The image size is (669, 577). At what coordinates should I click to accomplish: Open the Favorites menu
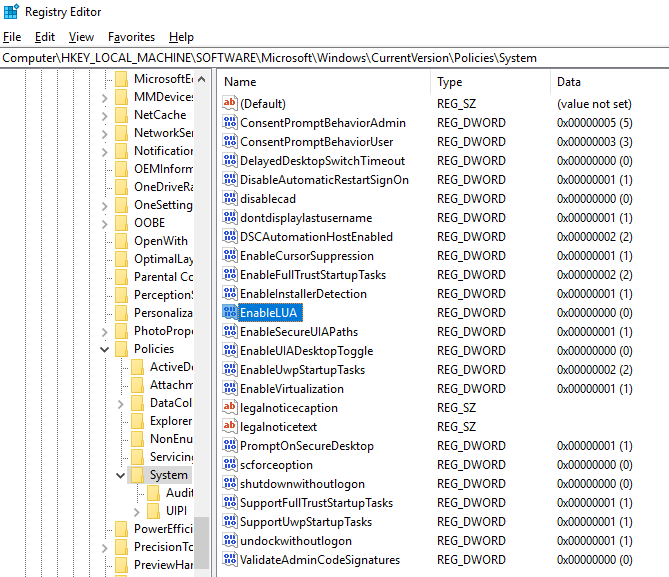[131, 37]
